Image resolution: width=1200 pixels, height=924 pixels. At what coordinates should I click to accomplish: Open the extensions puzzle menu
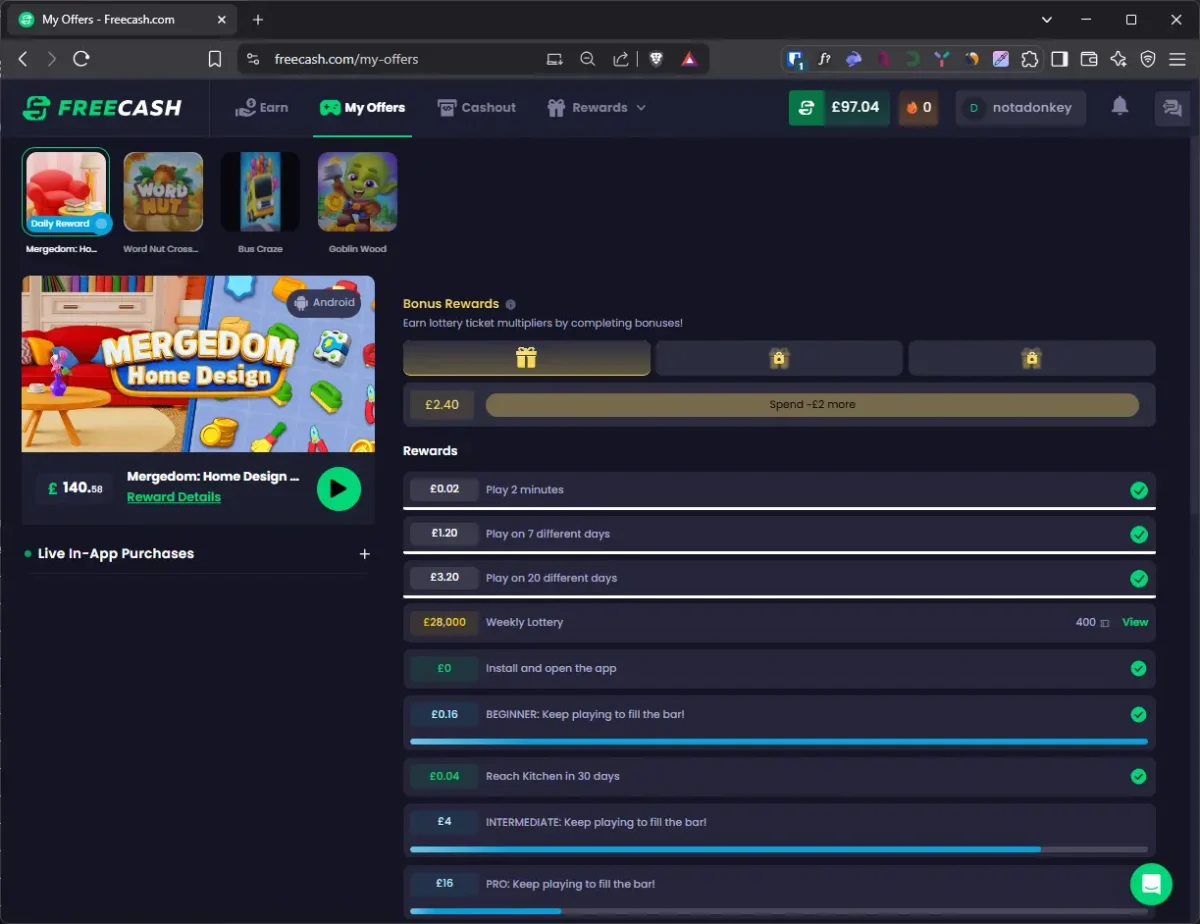[1029, 59]
